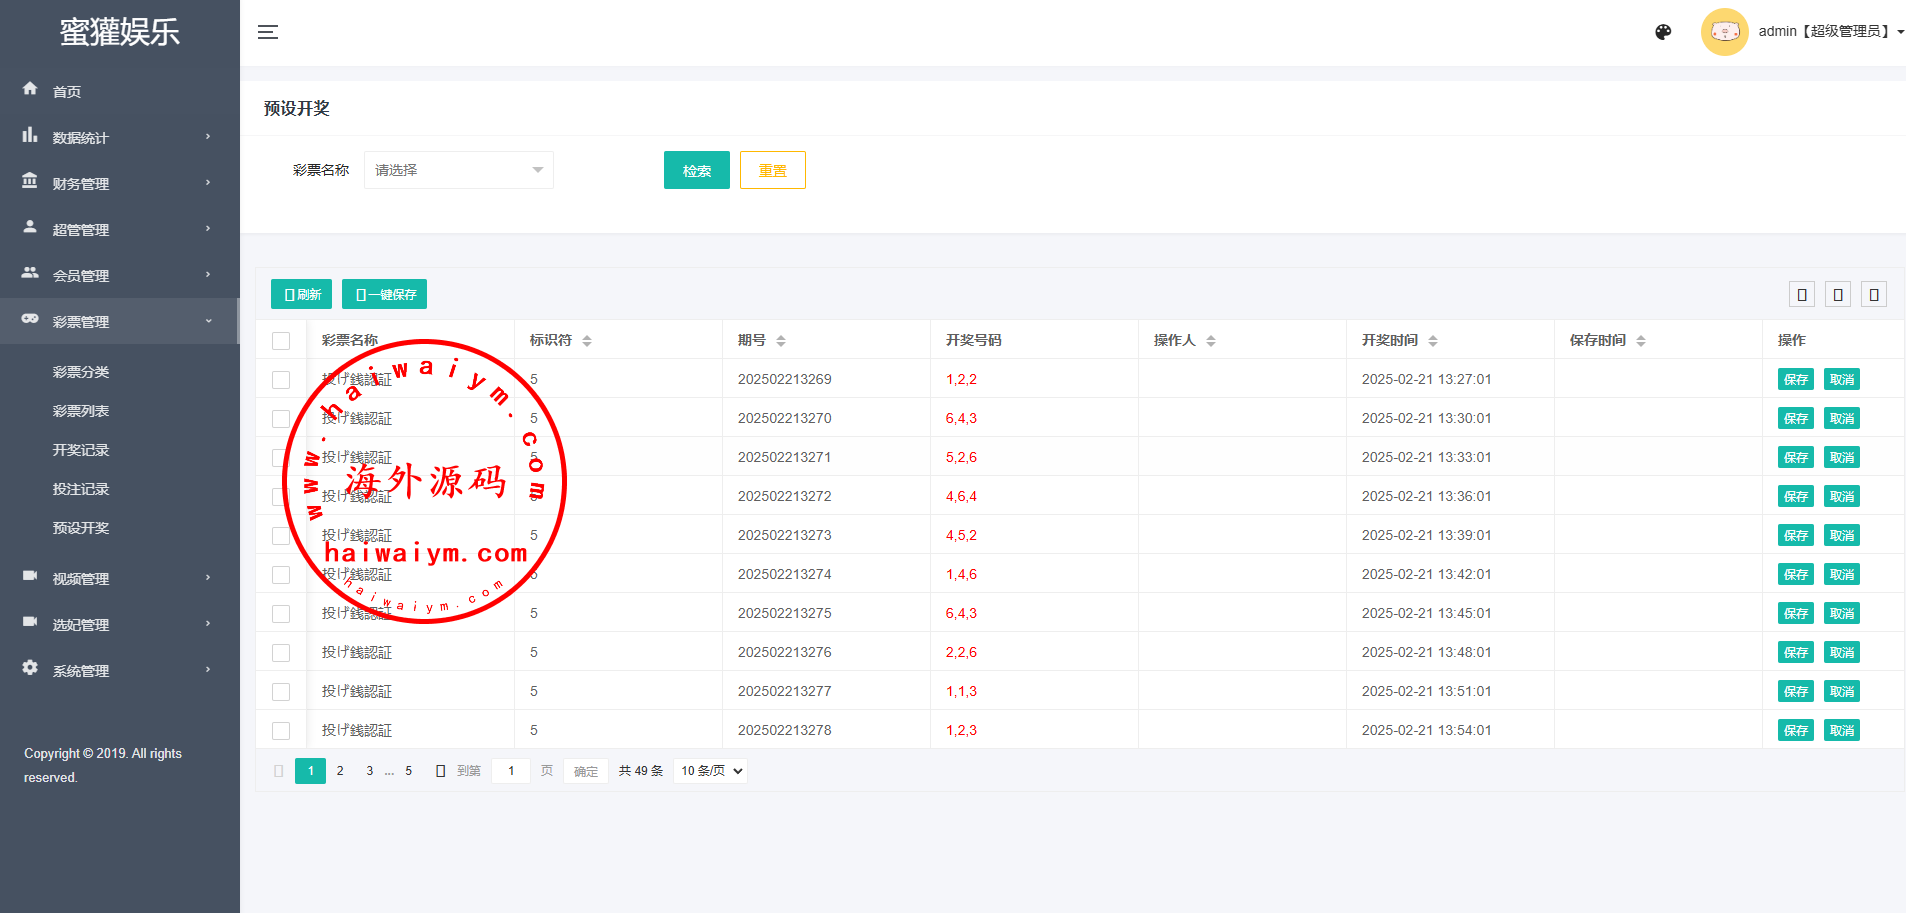The width and height of the screenshot is (1906, 913).
Task: Click the 检索 search button
Action: click(x=696, y=170)
